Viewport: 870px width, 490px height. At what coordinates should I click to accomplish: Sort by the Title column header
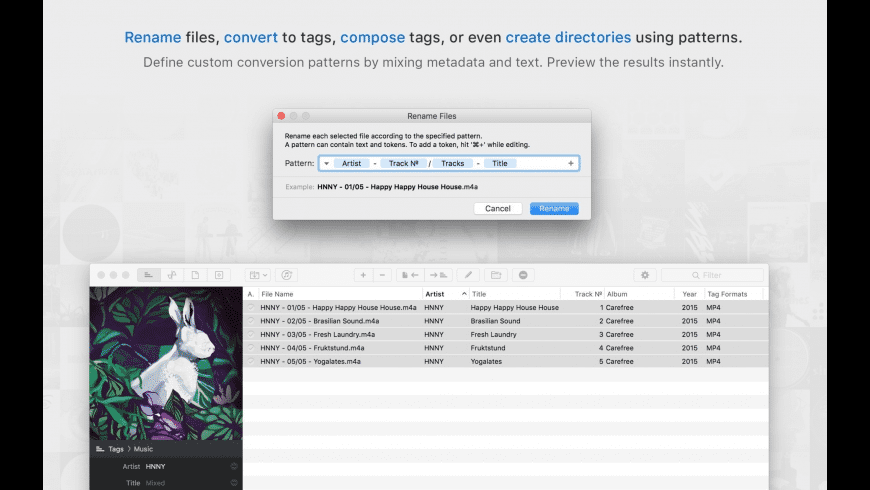515,294
